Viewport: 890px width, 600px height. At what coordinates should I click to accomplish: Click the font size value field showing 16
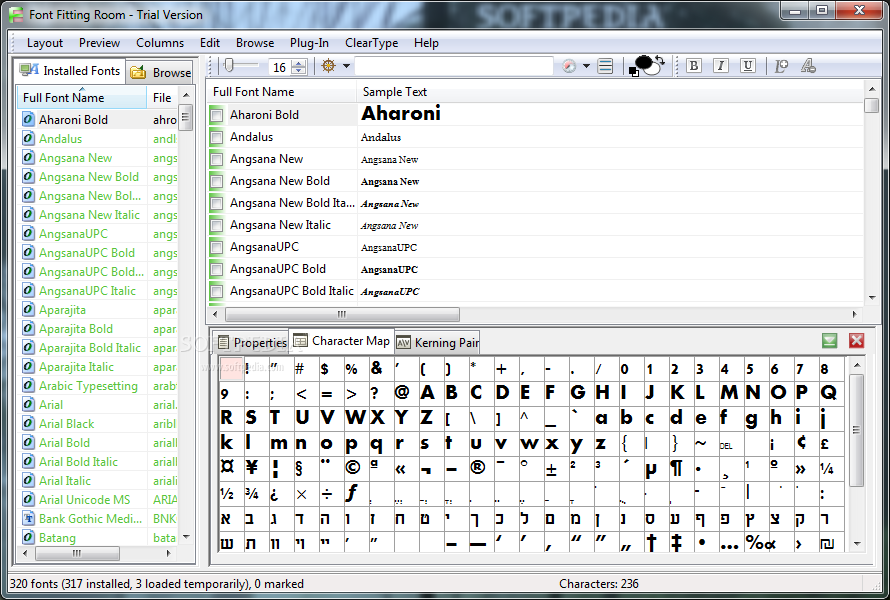280,67
